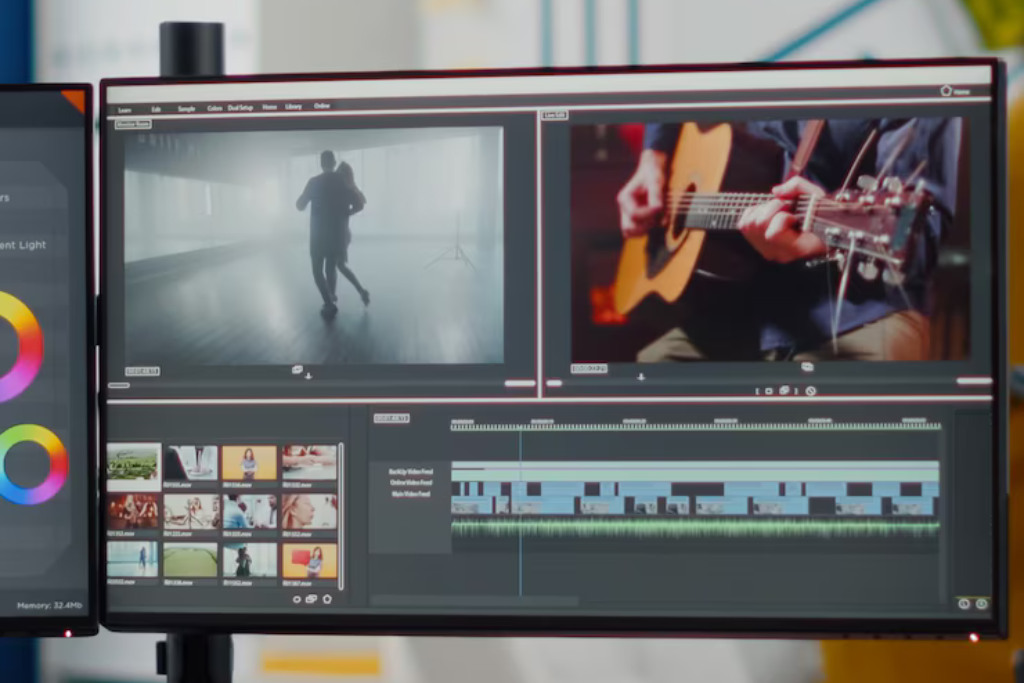Viewport: 1024px width, 683px height.
Task: Click the chat bubble icon under guitar preview
Action: click(807, 367)
